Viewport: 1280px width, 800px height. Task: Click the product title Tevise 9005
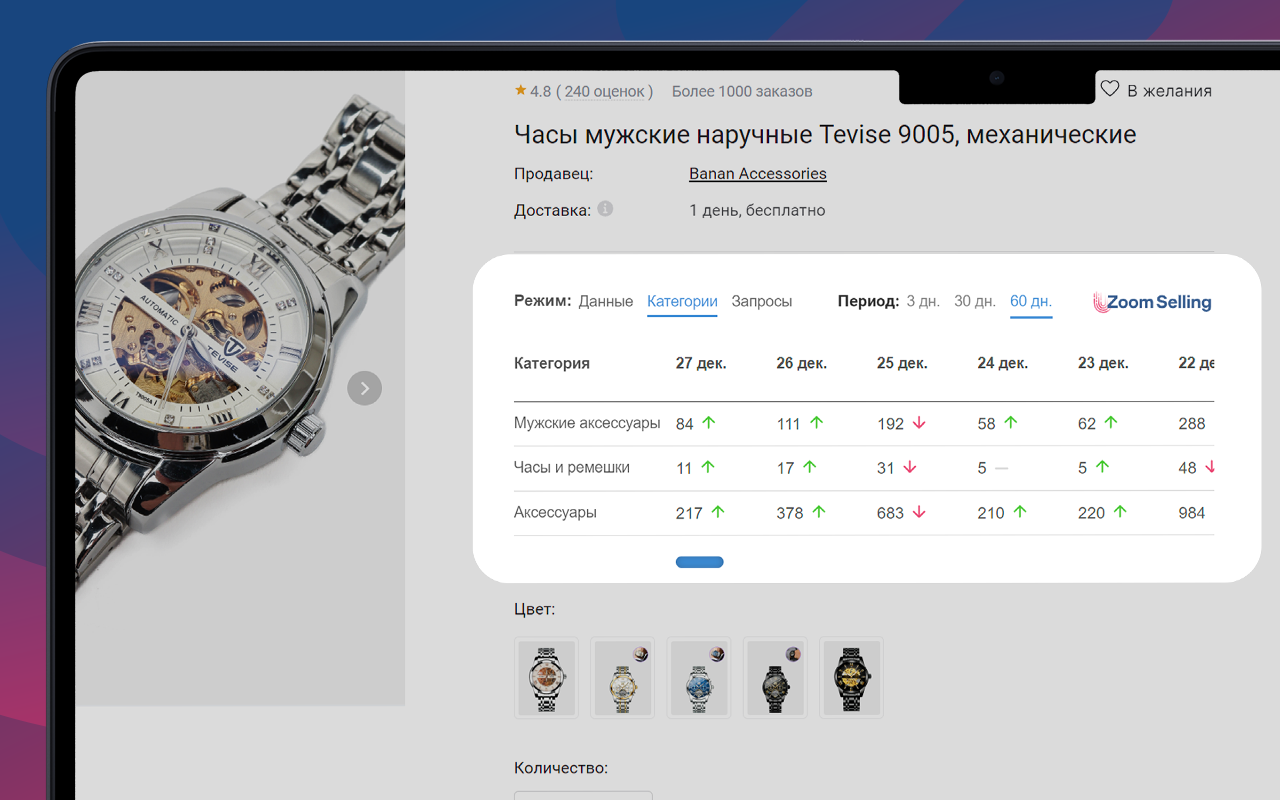pos(825,134)
